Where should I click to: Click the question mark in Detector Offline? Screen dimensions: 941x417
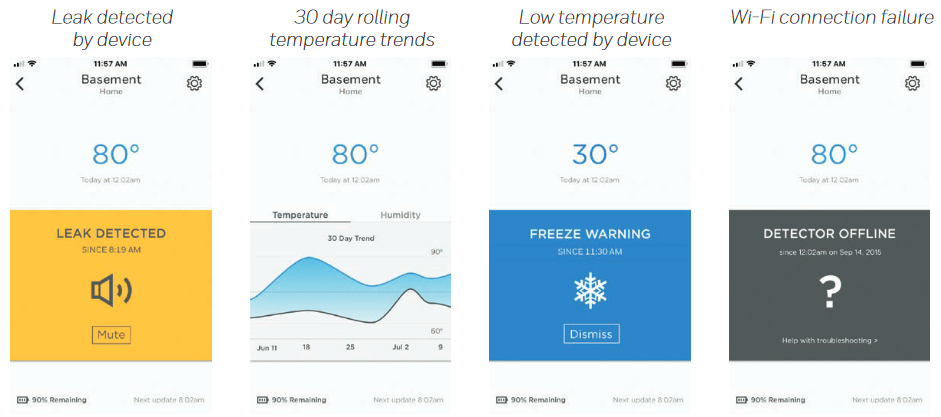(x=829, y=294)
